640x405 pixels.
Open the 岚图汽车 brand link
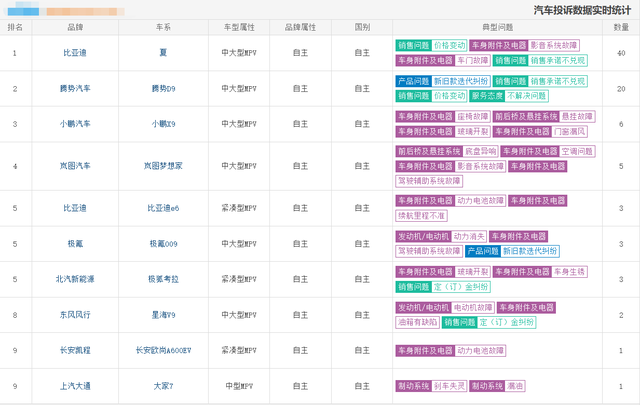click(75, 166)
